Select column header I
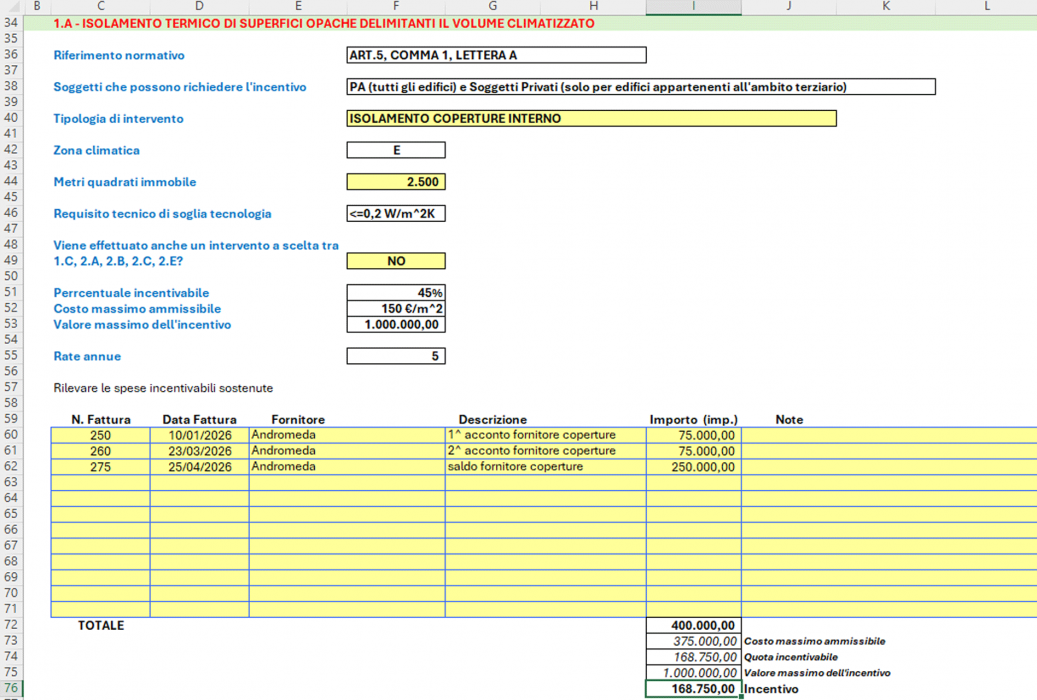Screen dimensions: 1037x700 pos(693,7)
